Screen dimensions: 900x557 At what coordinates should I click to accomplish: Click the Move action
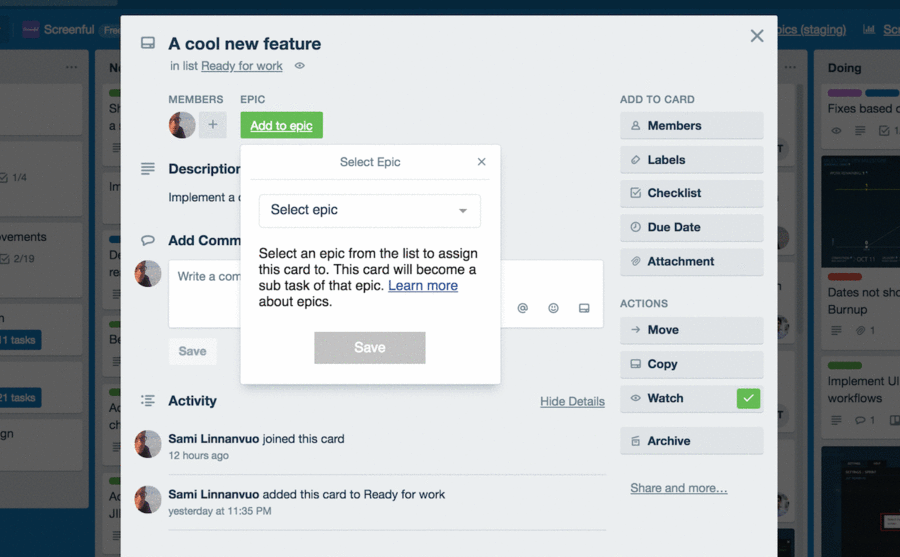691,330
